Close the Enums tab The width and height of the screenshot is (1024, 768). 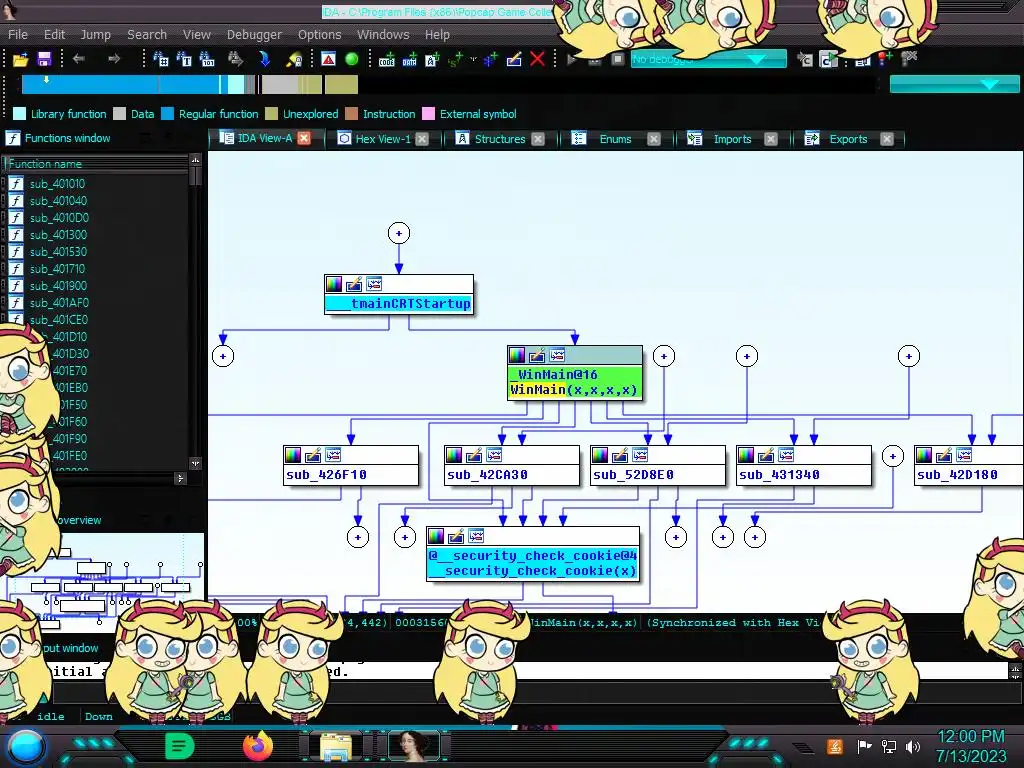pyautogui.click(x=654, y=139)
